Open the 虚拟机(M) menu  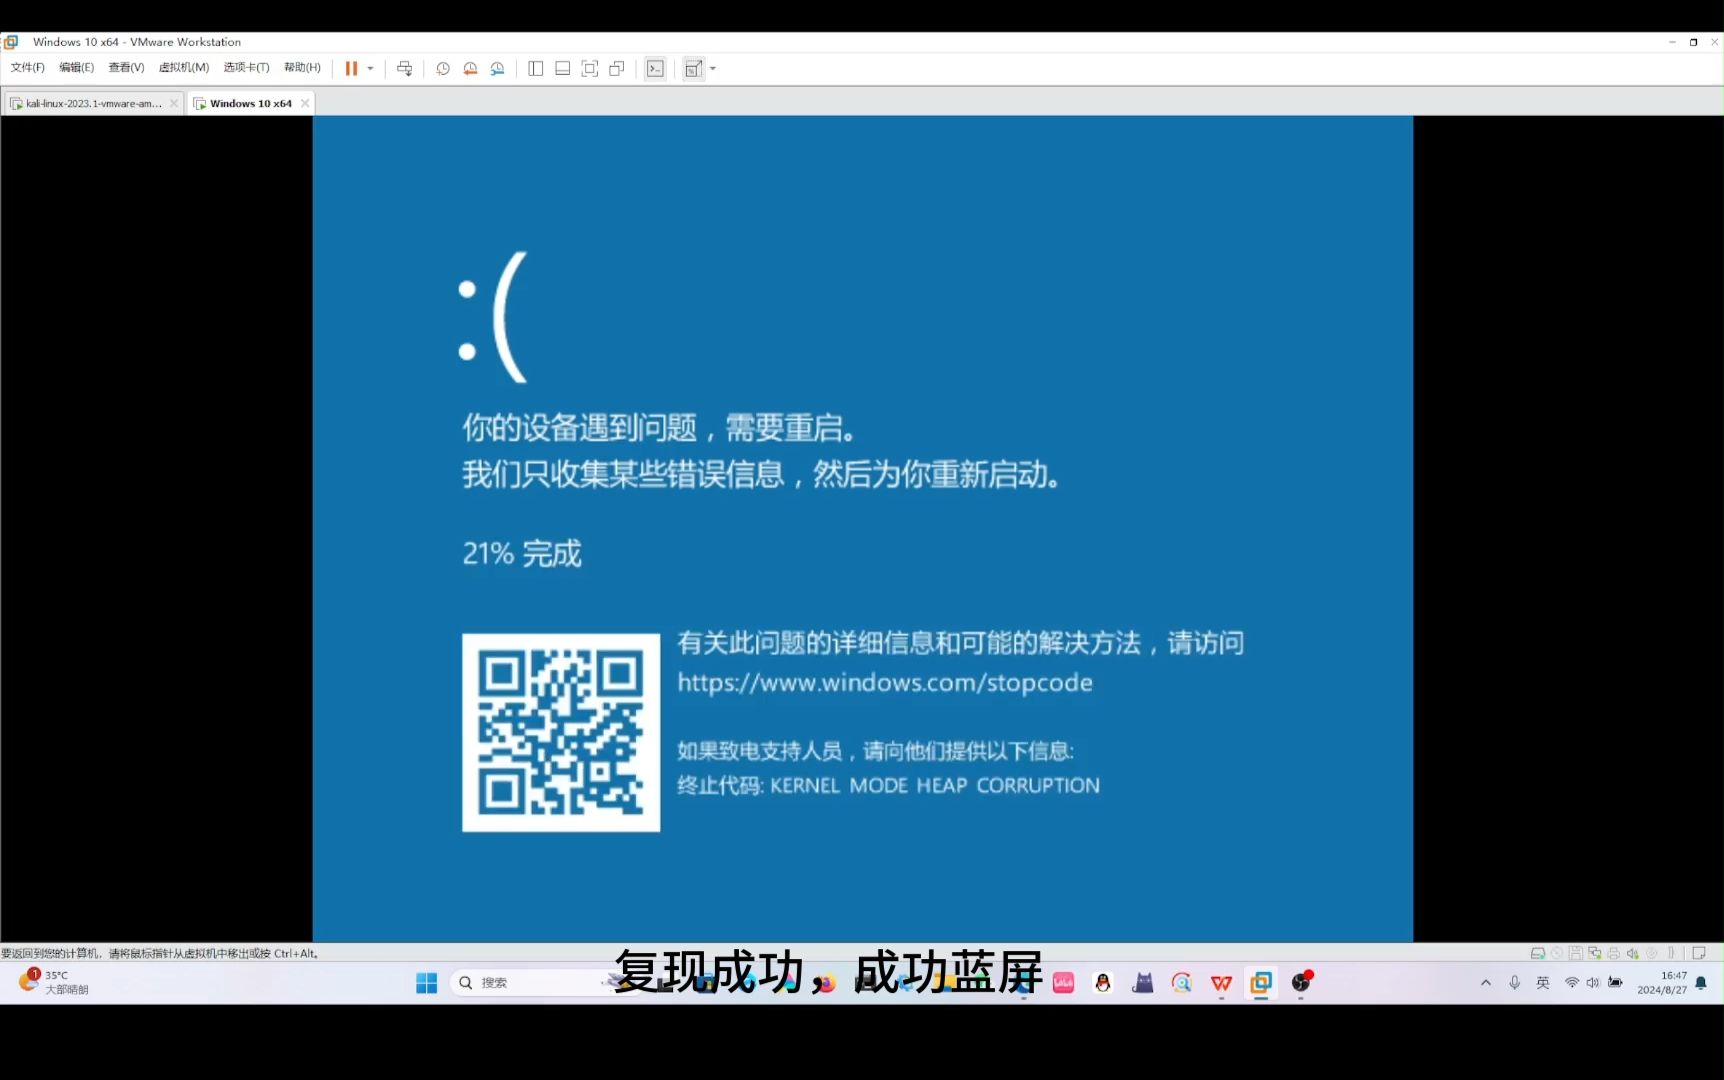tap(184, 68)
